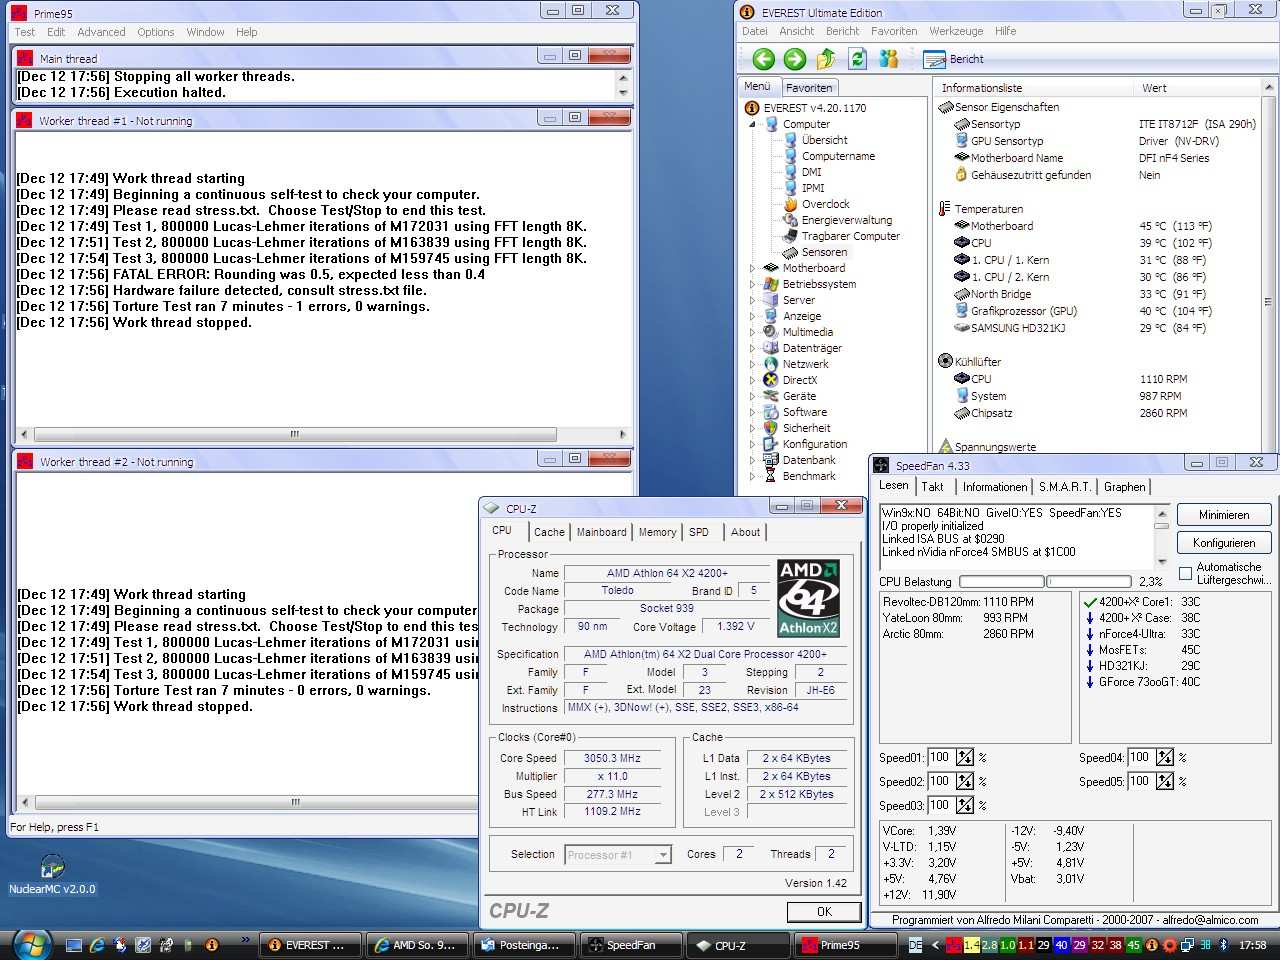The image size is (1280, 960).
Task: Switch to Mainboard tab in CPU-Z
Action: [602, 532]
